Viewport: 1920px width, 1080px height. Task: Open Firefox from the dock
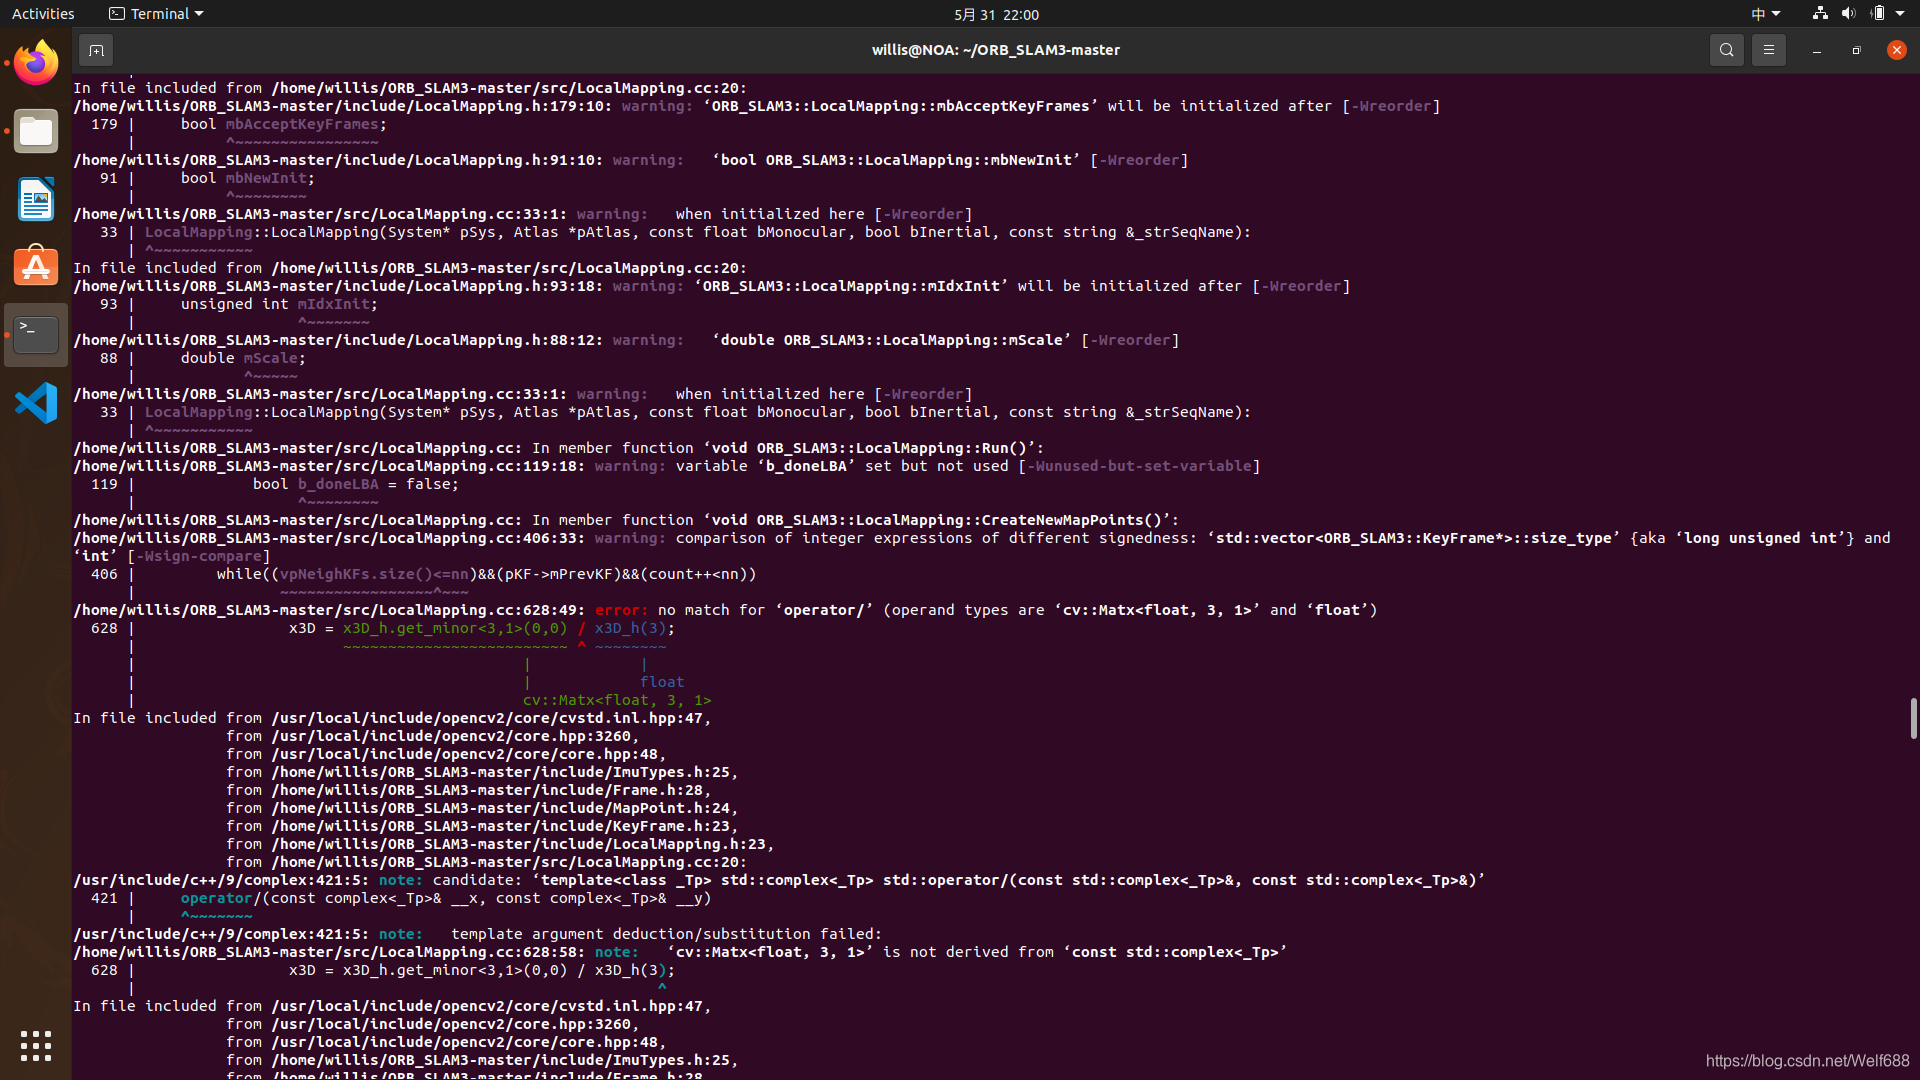[35, 62]
